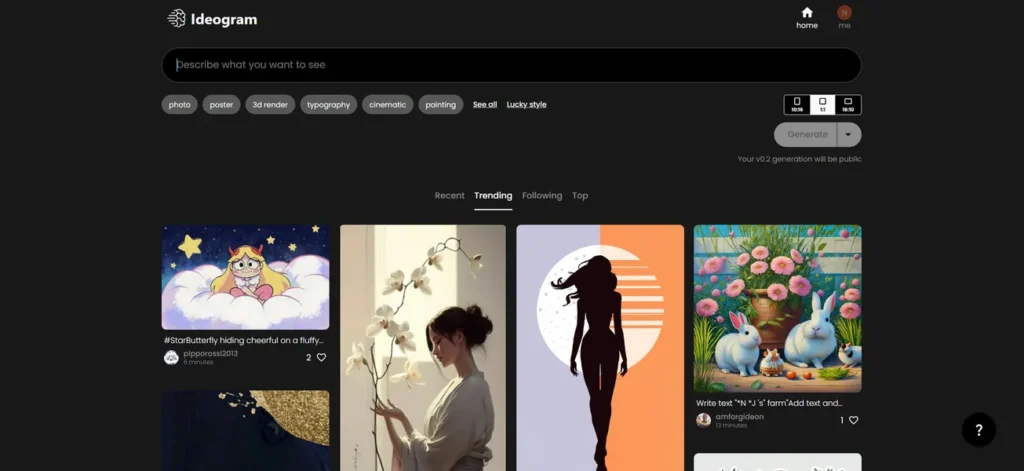The height and width of the screenshot is (471, 1024).
Task: Select the 16:10 landscape aspect ratio
Action: [x=848, y=104]
